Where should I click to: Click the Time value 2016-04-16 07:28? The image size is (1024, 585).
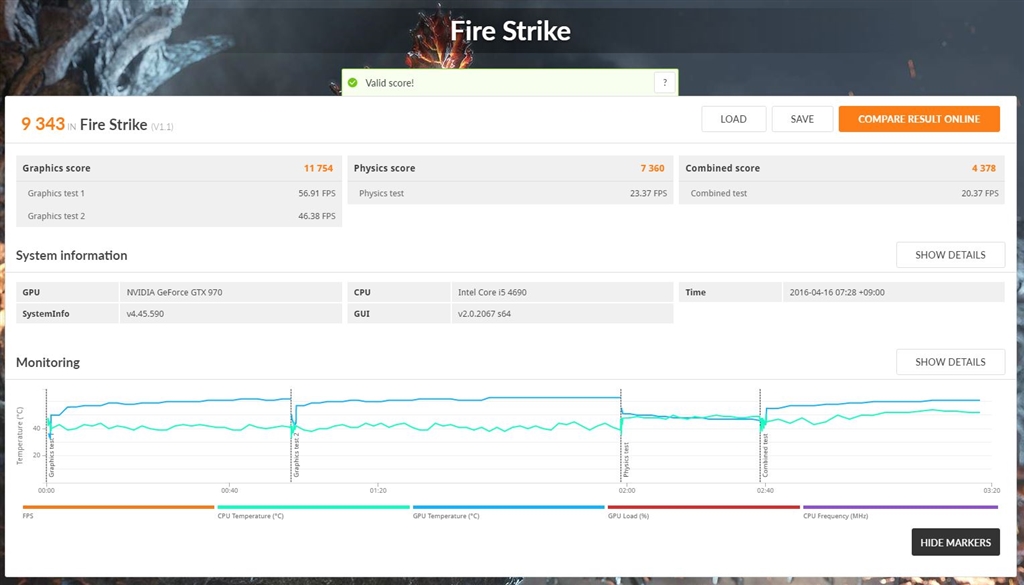893,292
